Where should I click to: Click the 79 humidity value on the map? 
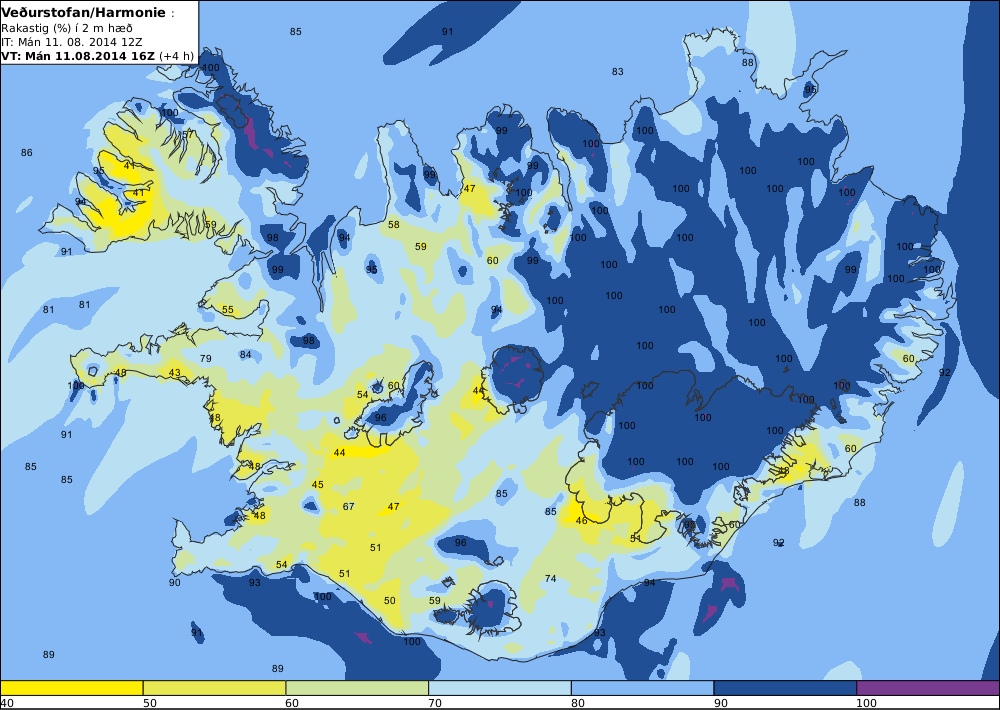point(205,359)
